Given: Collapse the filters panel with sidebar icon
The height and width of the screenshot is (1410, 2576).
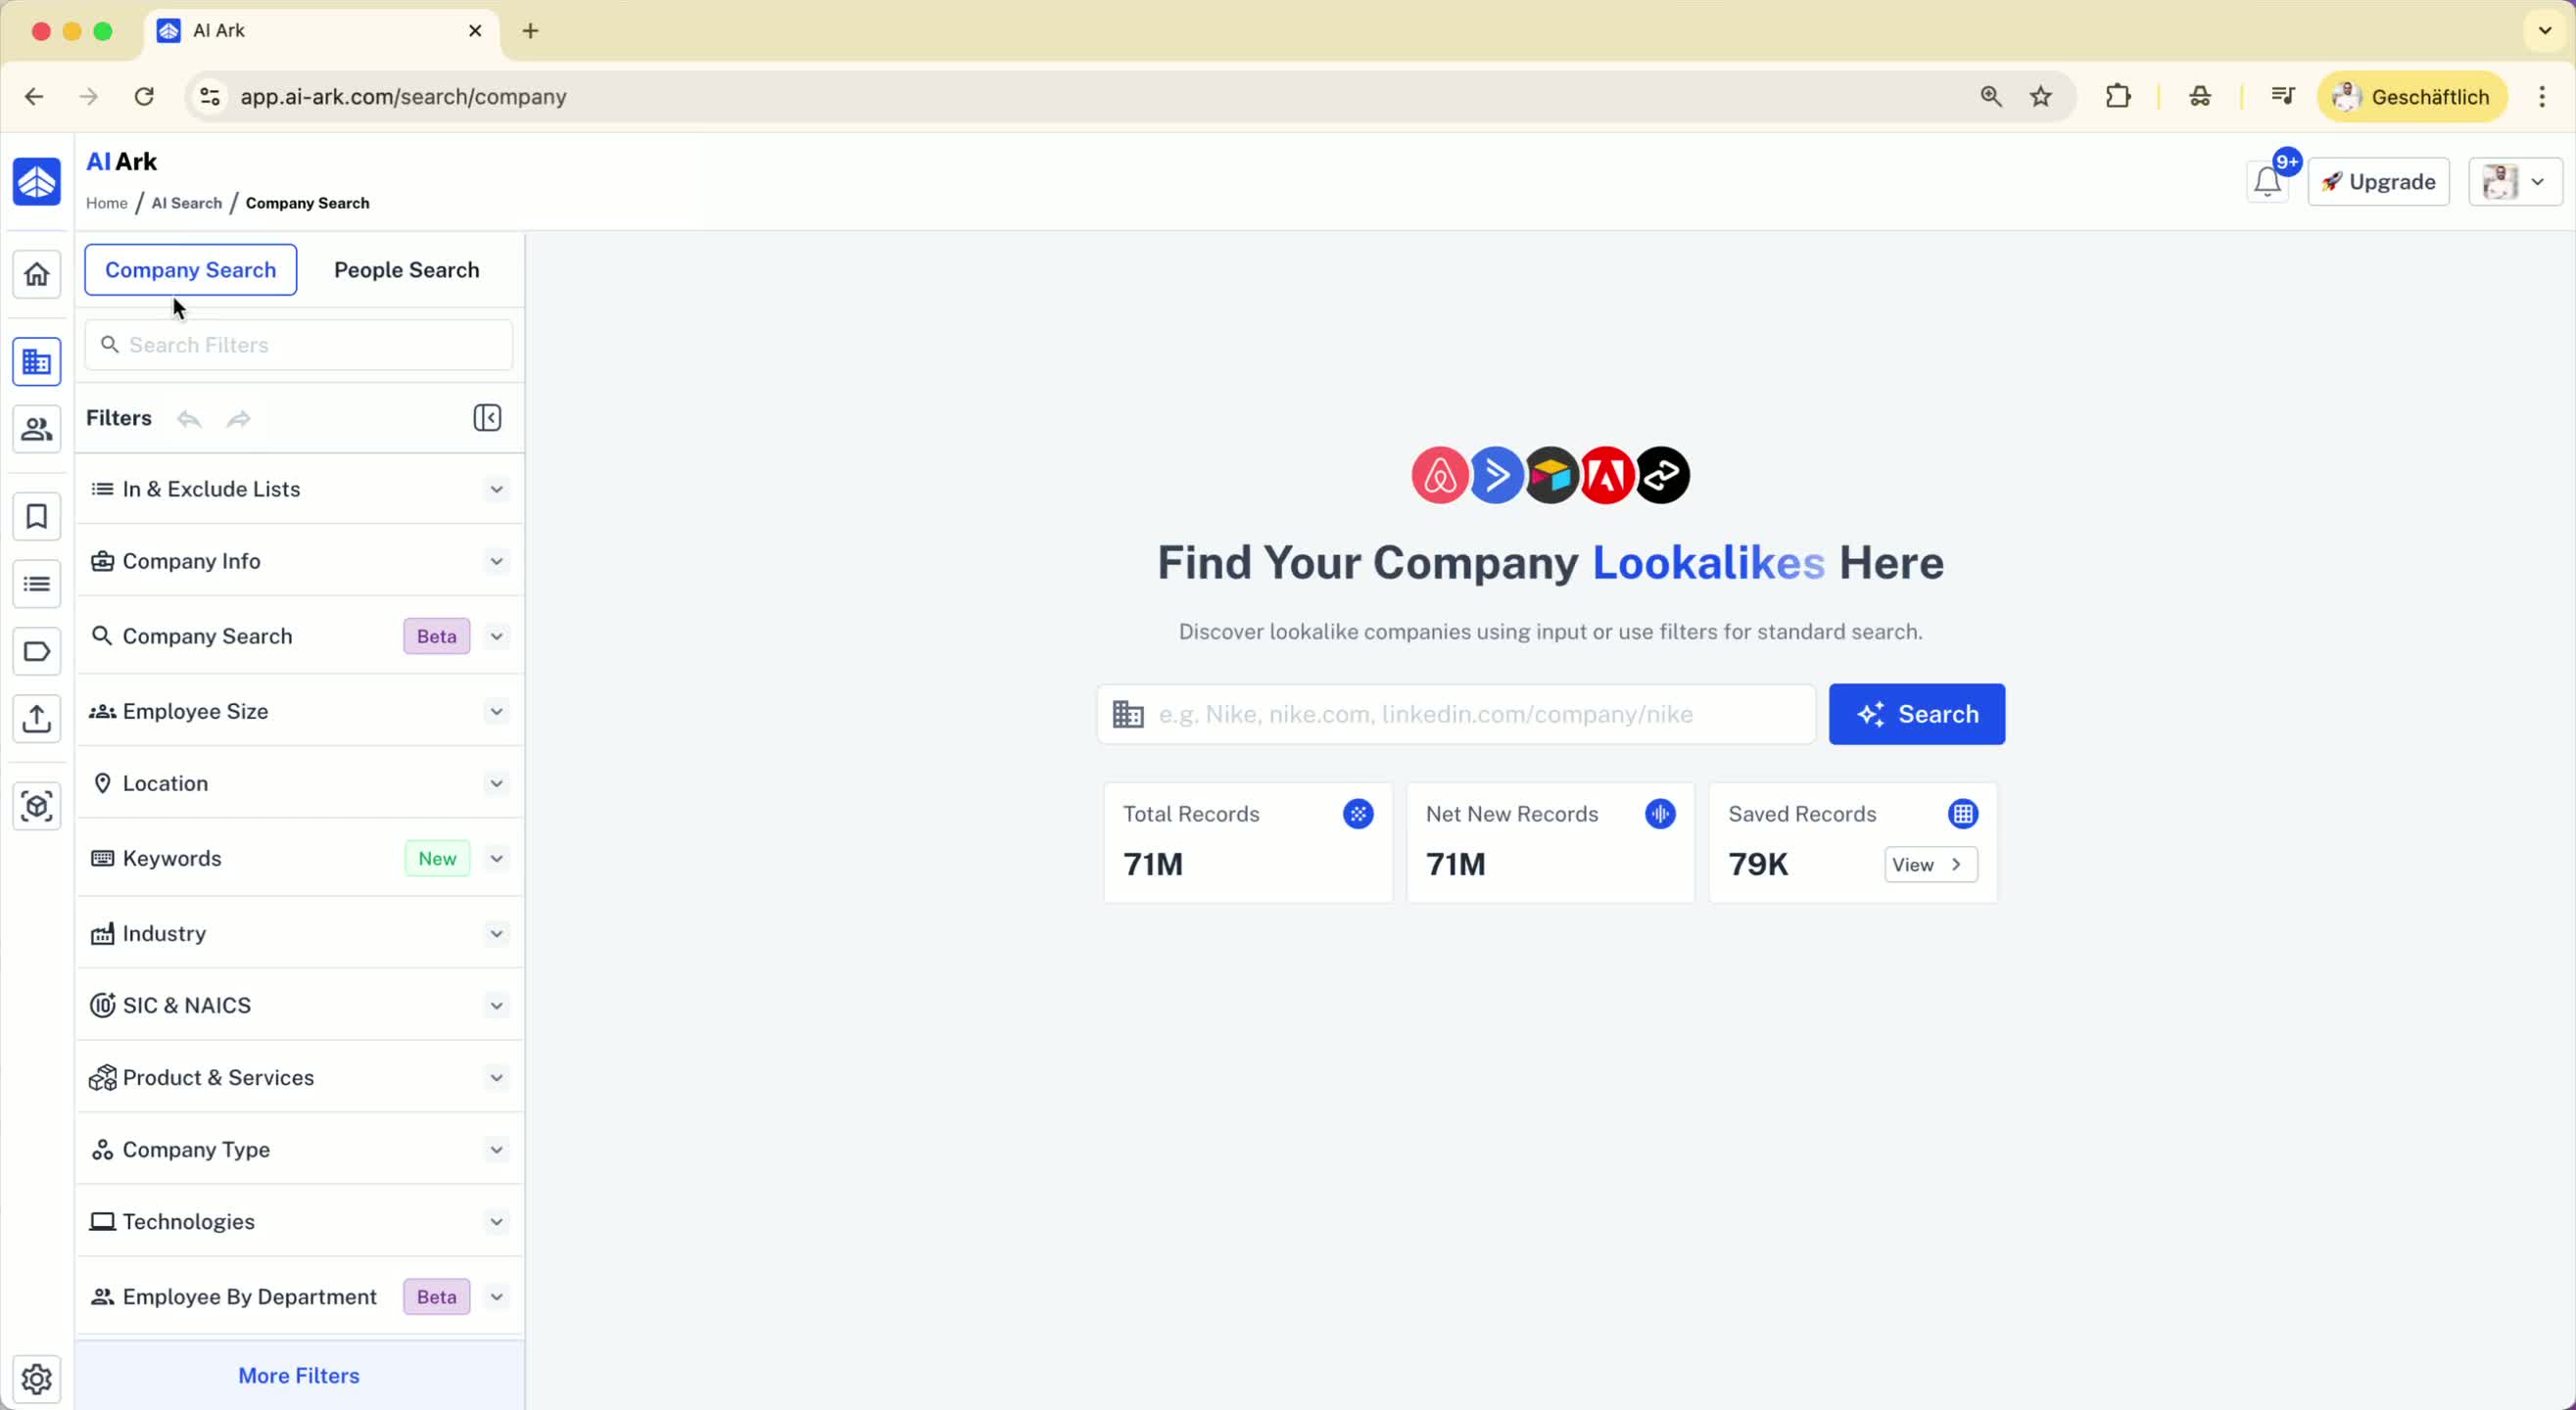Looking at the screenshot, I should pos(487,418).
